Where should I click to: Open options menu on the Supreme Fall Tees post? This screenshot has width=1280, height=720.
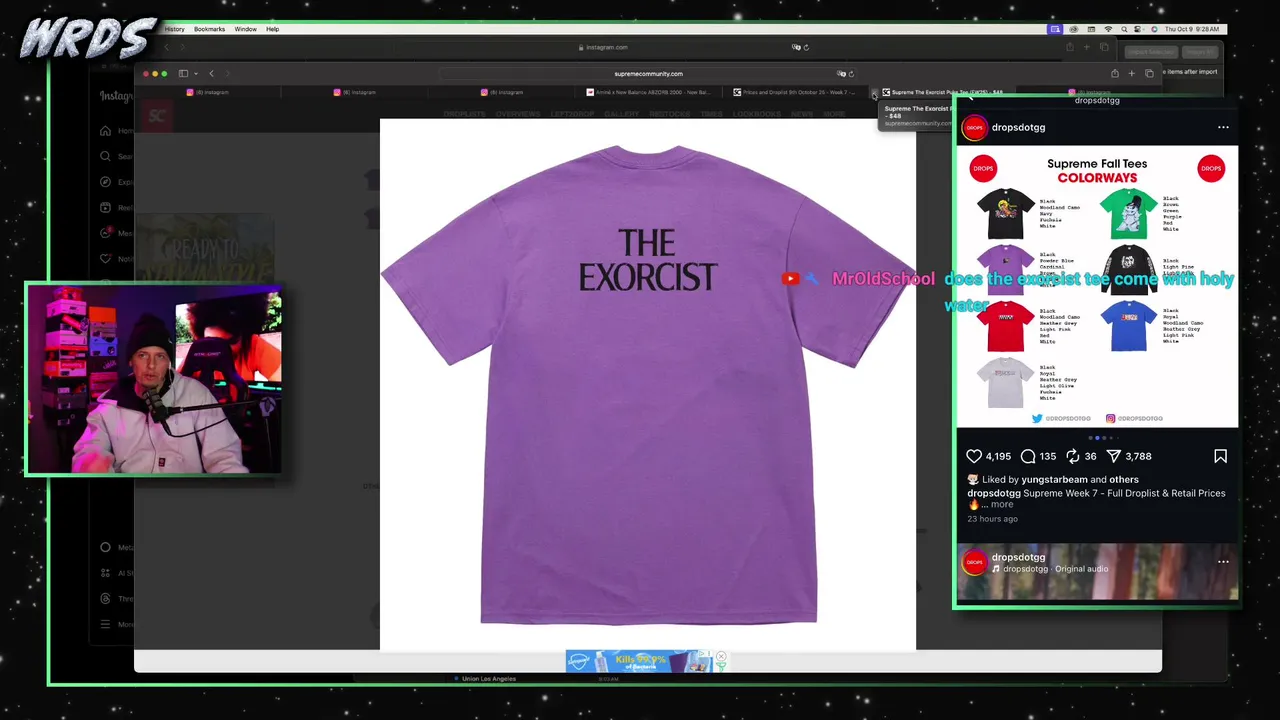[1223, 127]
